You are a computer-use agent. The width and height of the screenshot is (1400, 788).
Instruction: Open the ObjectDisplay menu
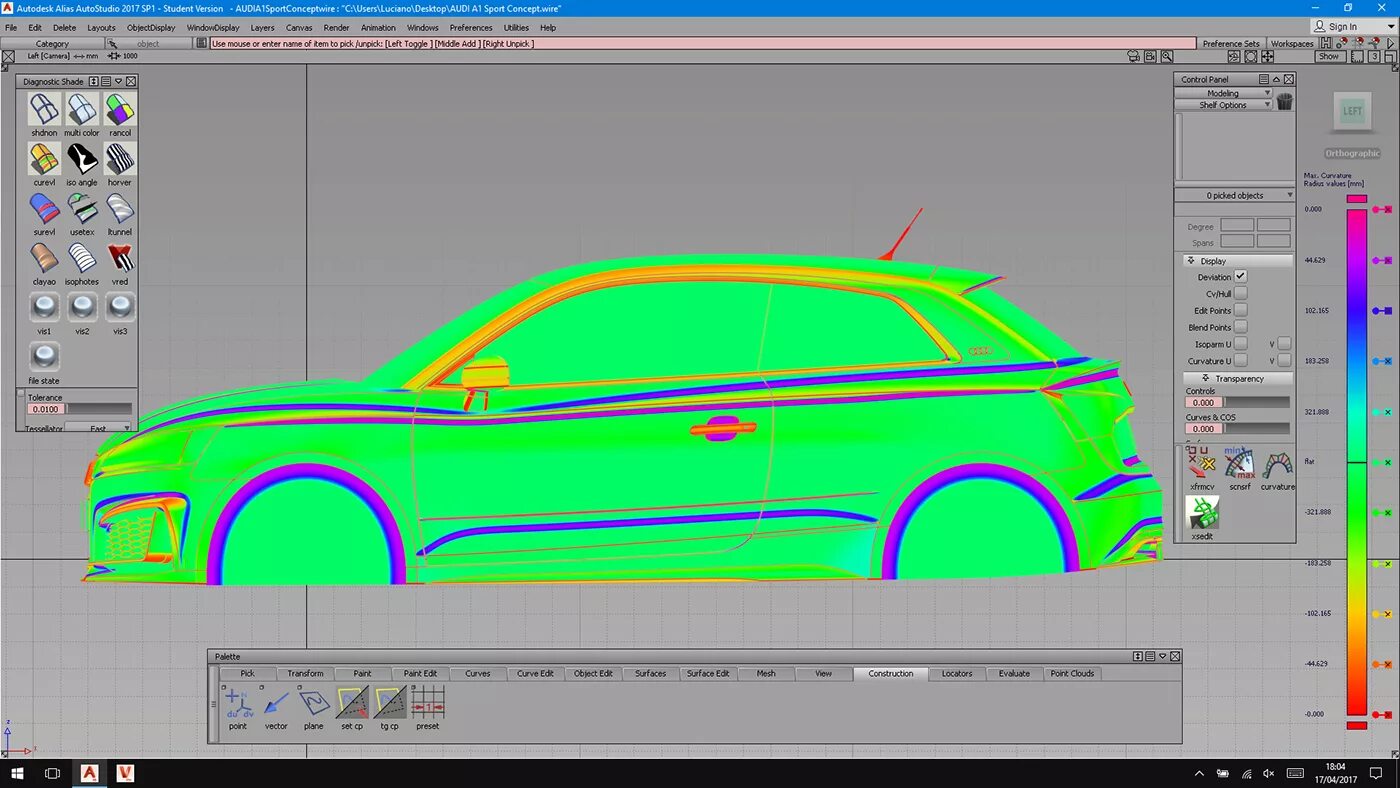click(x=151, y=28)
